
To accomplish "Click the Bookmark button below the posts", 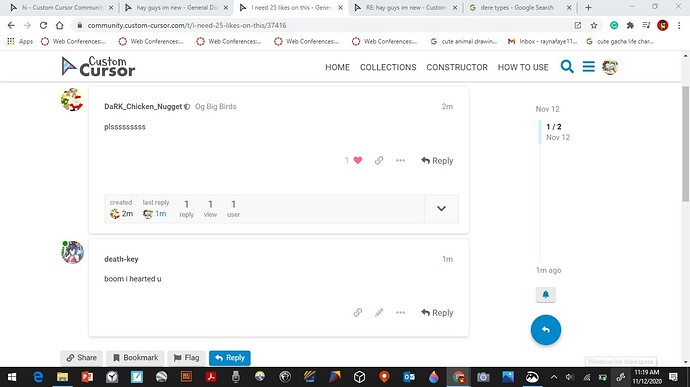I will coord(136,358).
